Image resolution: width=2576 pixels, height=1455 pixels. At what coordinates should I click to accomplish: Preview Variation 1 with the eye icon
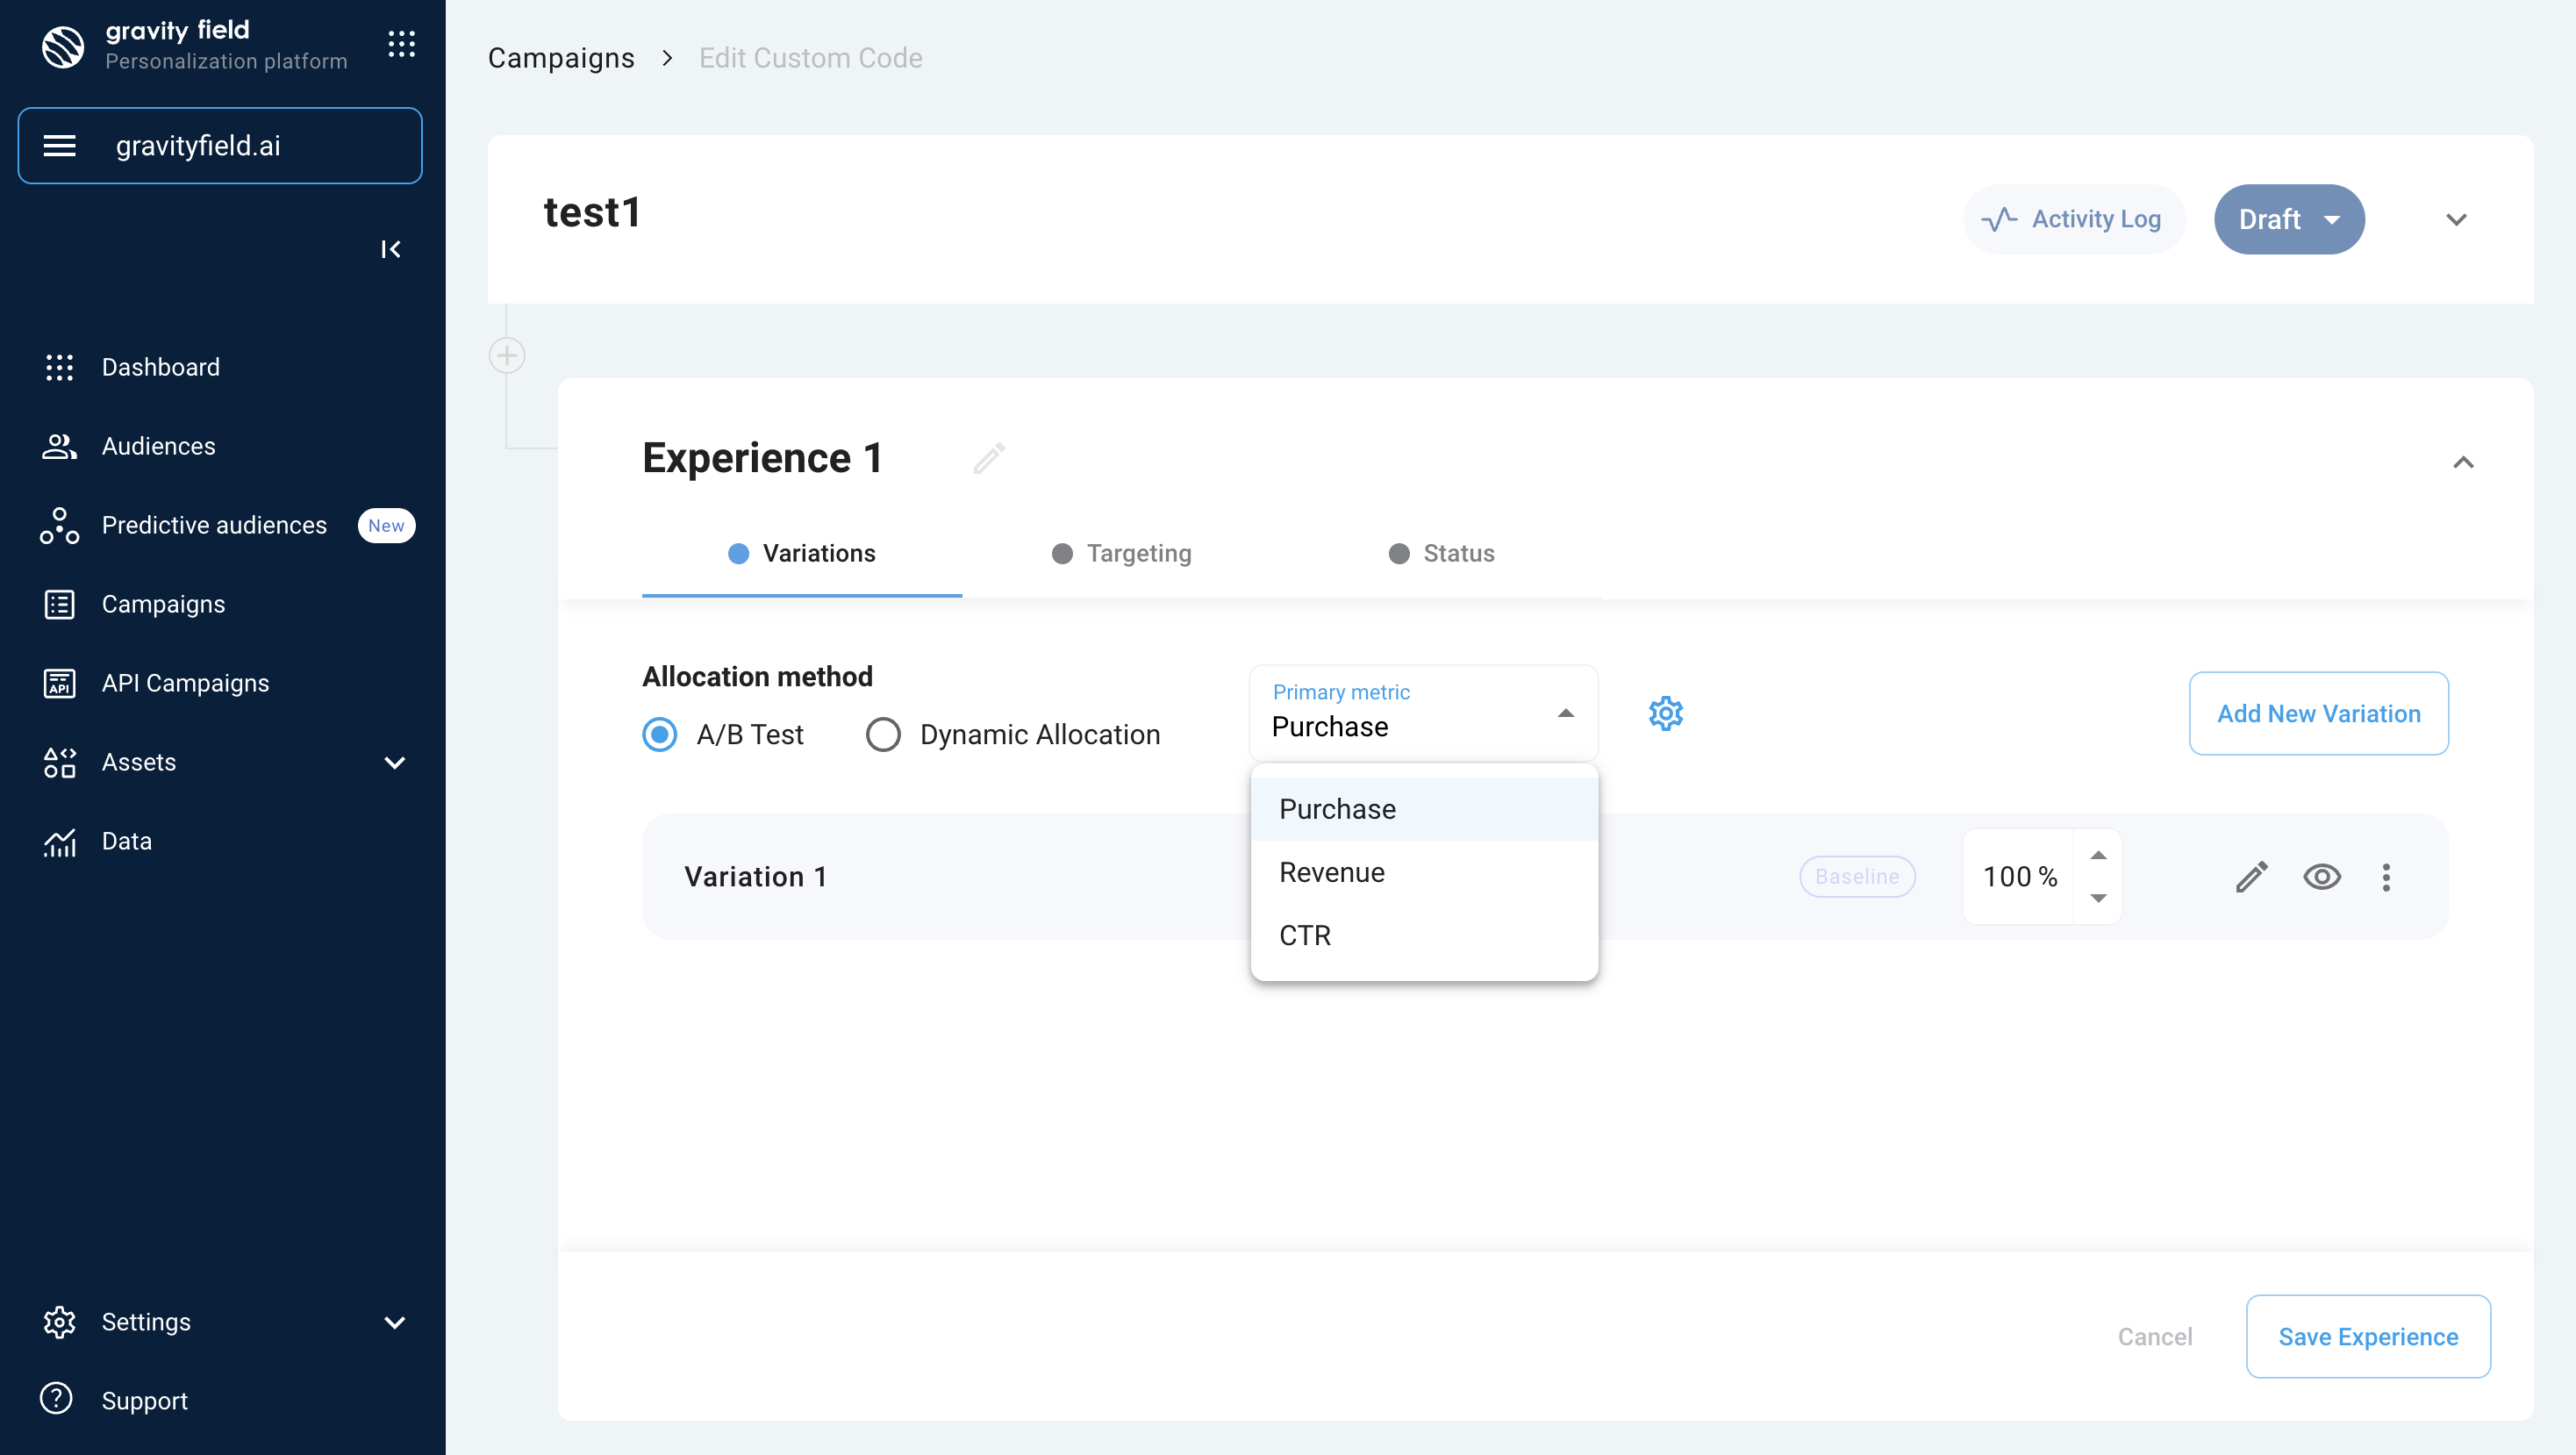point(2321,877)
